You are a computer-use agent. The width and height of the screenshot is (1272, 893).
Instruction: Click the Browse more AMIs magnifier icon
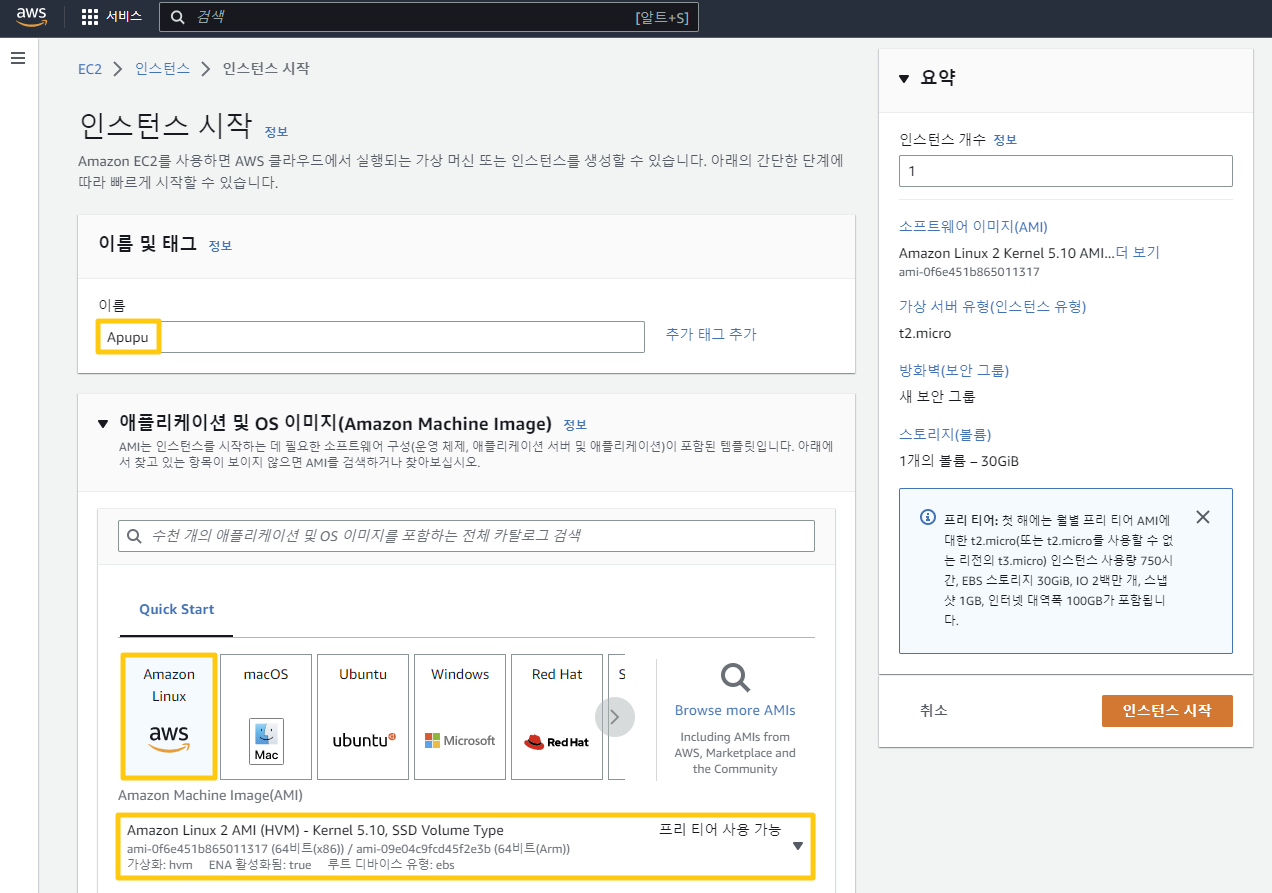click(x=736, y=678)
